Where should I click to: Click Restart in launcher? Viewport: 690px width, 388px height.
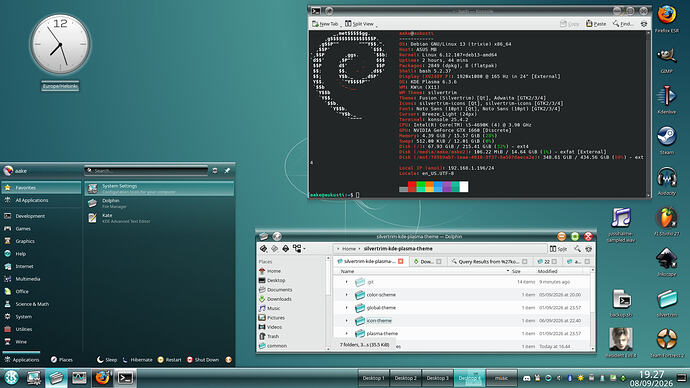click(x=169, y=360)
